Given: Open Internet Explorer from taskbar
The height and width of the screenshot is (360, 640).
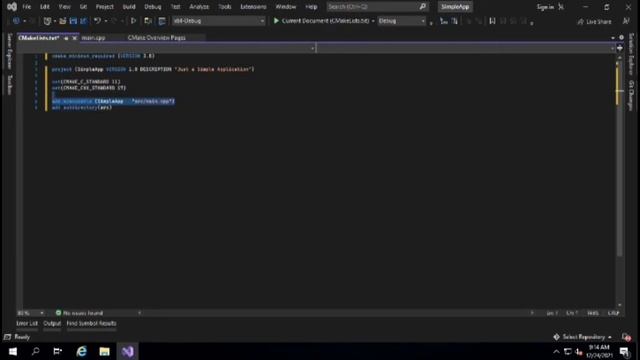Looking at the screenshot, I should [x=81, y=351].
